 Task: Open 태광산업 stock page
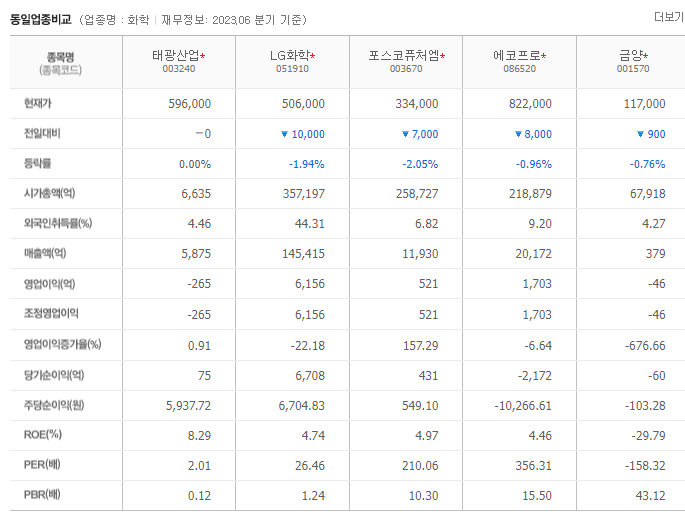(176, 55)
